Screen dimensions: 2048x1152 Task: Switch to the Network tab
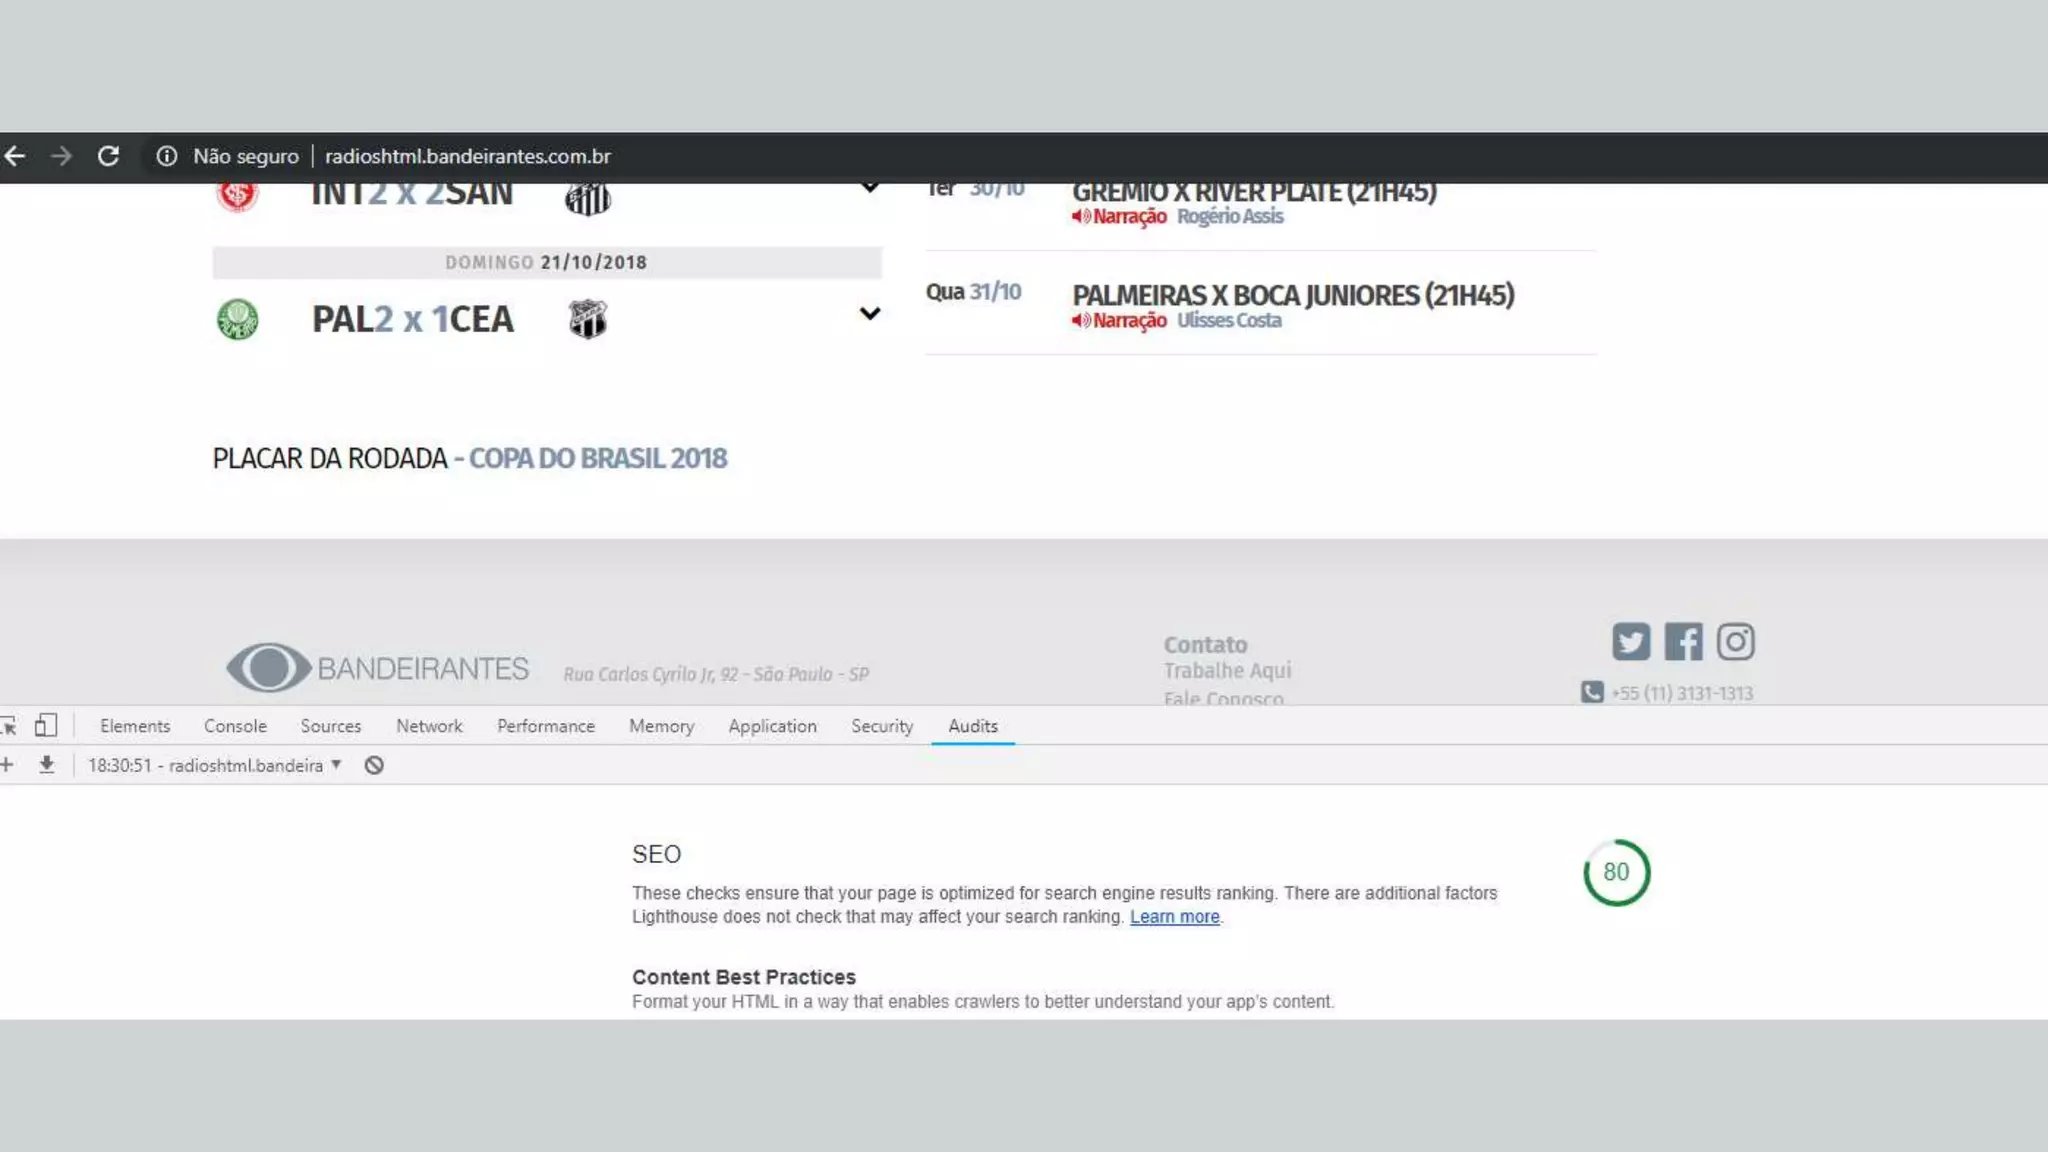point(429,726)
